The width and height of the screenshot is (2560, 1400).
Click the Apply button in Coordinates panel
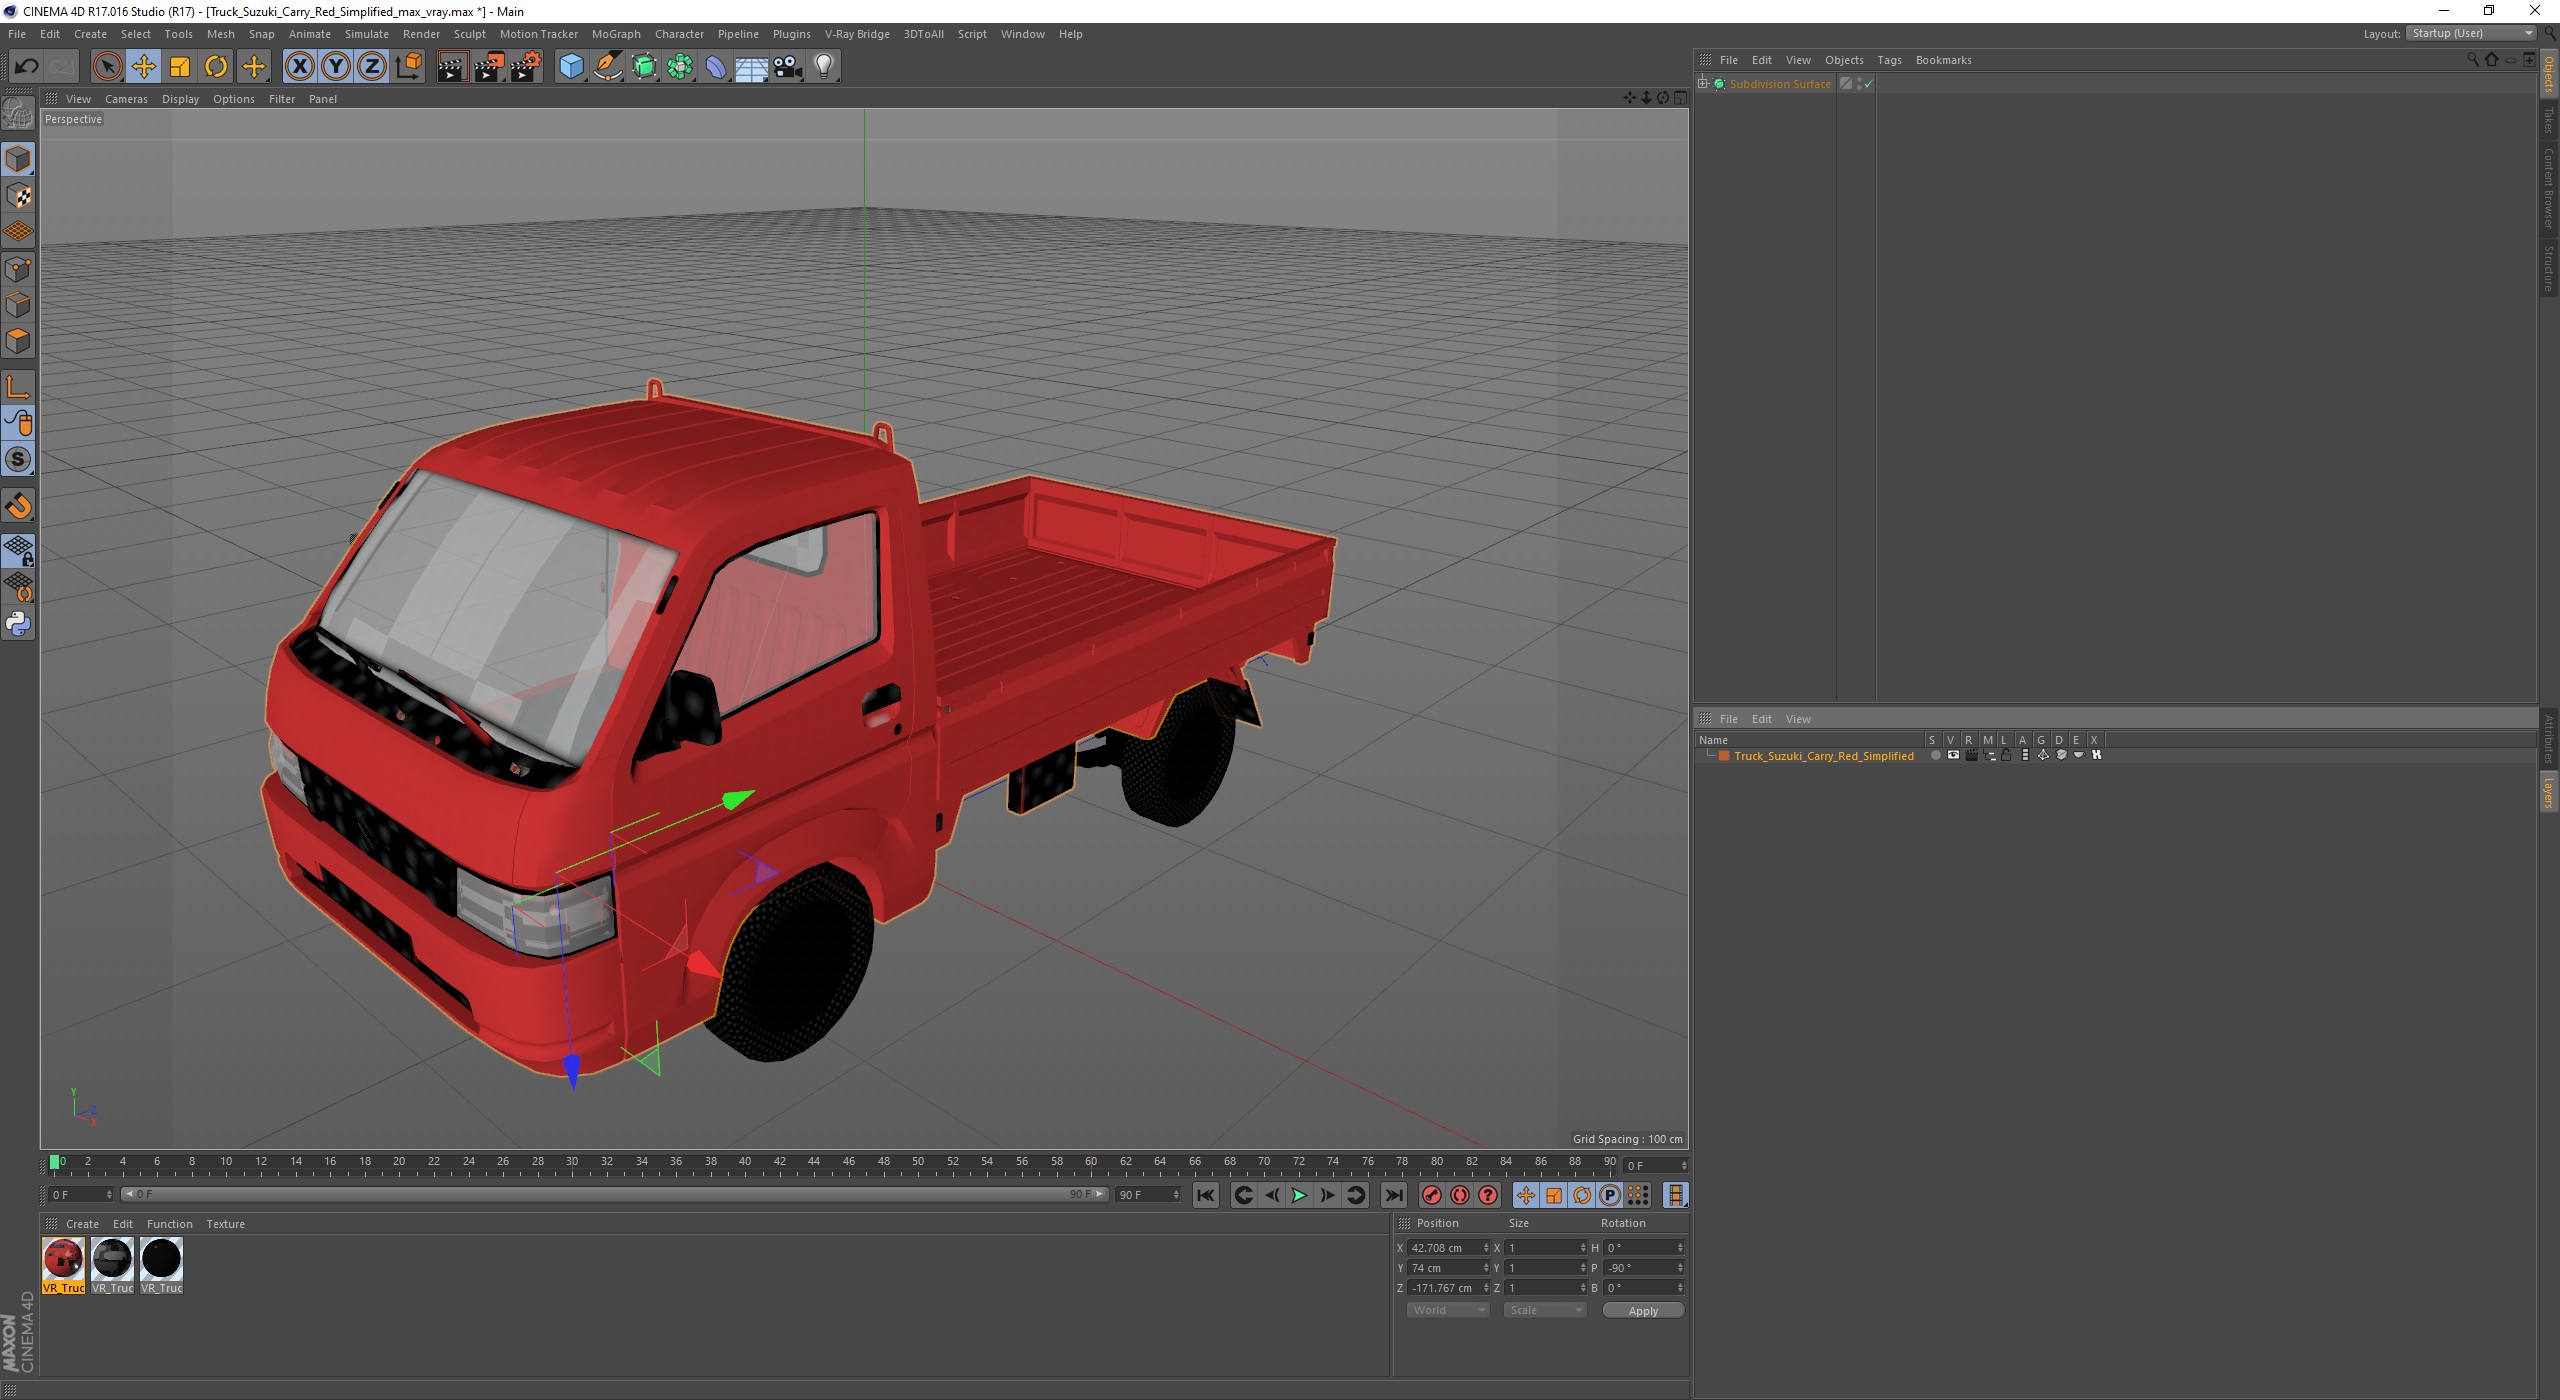click(x=1643, y=1310)
